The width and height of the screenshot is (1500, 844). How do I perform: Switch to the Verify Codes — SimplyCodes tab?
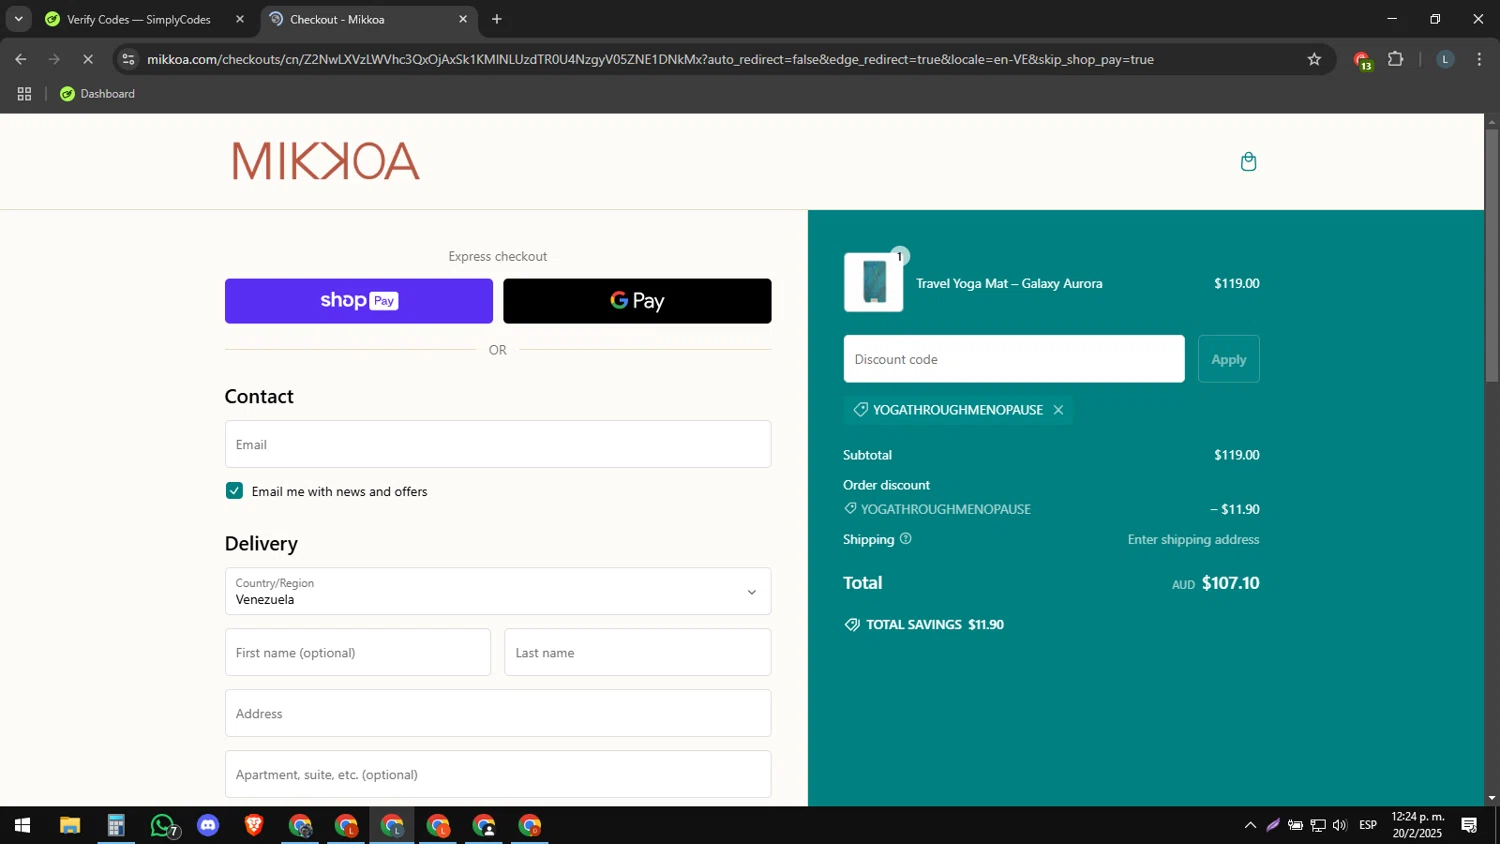point(138,19)
